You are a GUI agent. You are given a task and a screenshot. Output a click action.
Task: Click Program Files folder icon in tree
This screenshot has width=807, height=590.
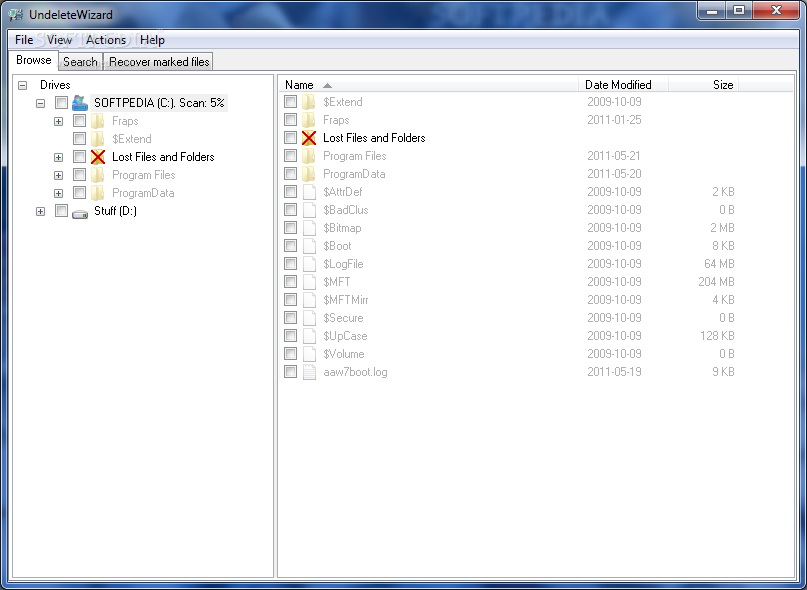(97, 175)
